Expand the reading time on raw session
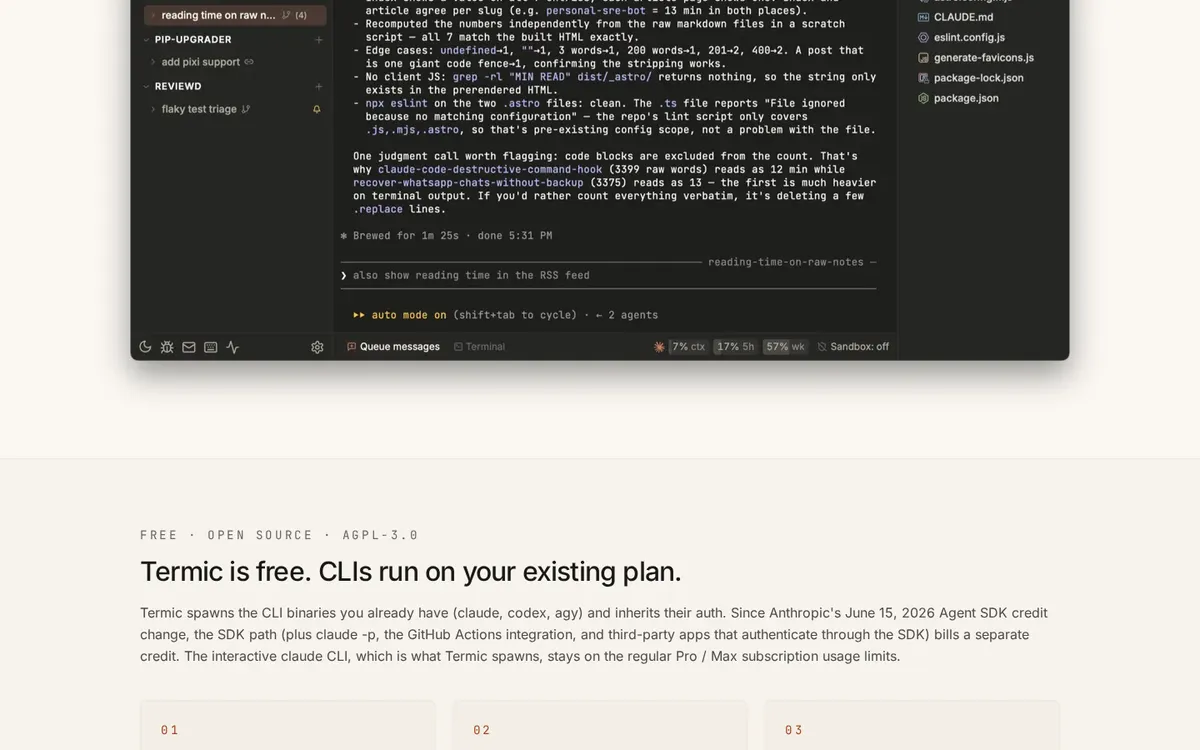Screen dimensions: 1200x750 click(153, 15)
